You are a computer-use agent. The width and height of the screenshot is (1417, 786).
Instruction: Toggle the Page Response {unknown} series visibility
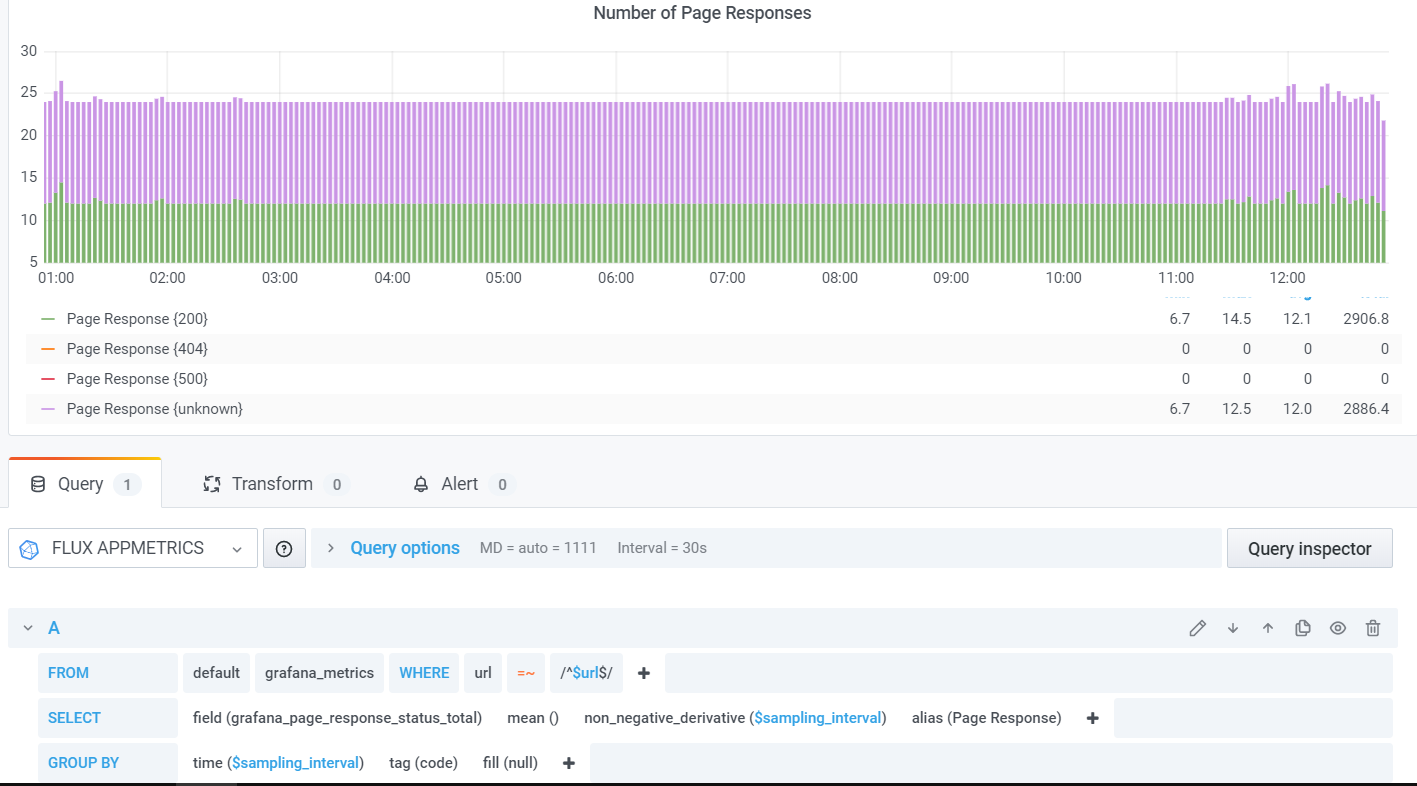pyautogui.click(x=154, y=408)
